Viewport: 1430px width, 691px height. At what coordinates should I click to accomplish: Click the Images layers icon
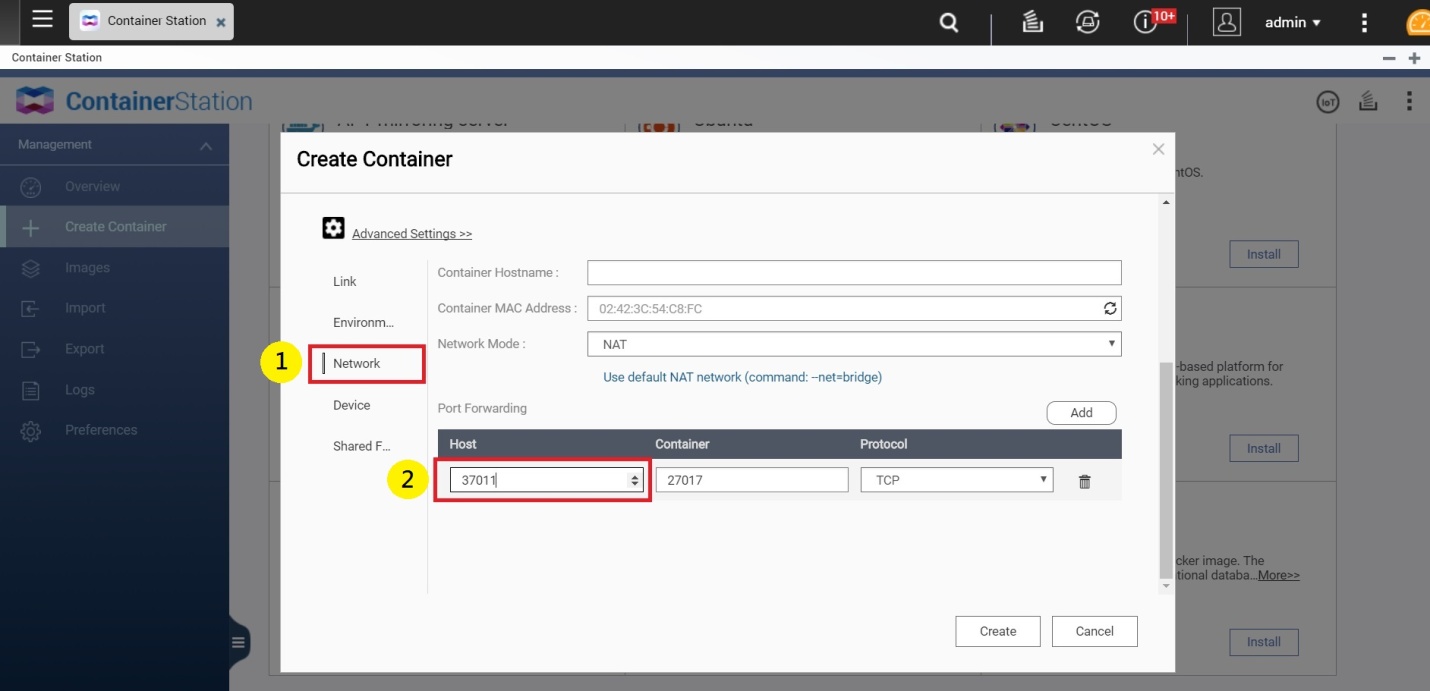point(31,268)
